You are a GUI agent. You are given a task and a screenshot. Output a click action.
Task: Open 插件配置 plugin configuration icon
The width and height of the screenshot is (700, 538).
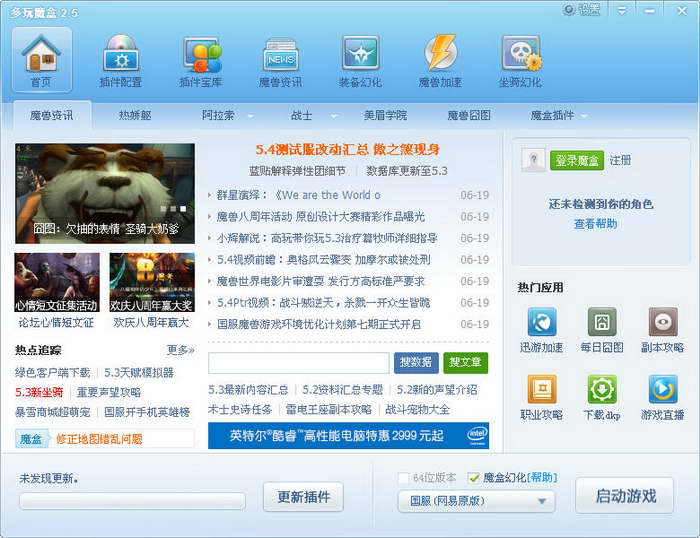(121, 60)
